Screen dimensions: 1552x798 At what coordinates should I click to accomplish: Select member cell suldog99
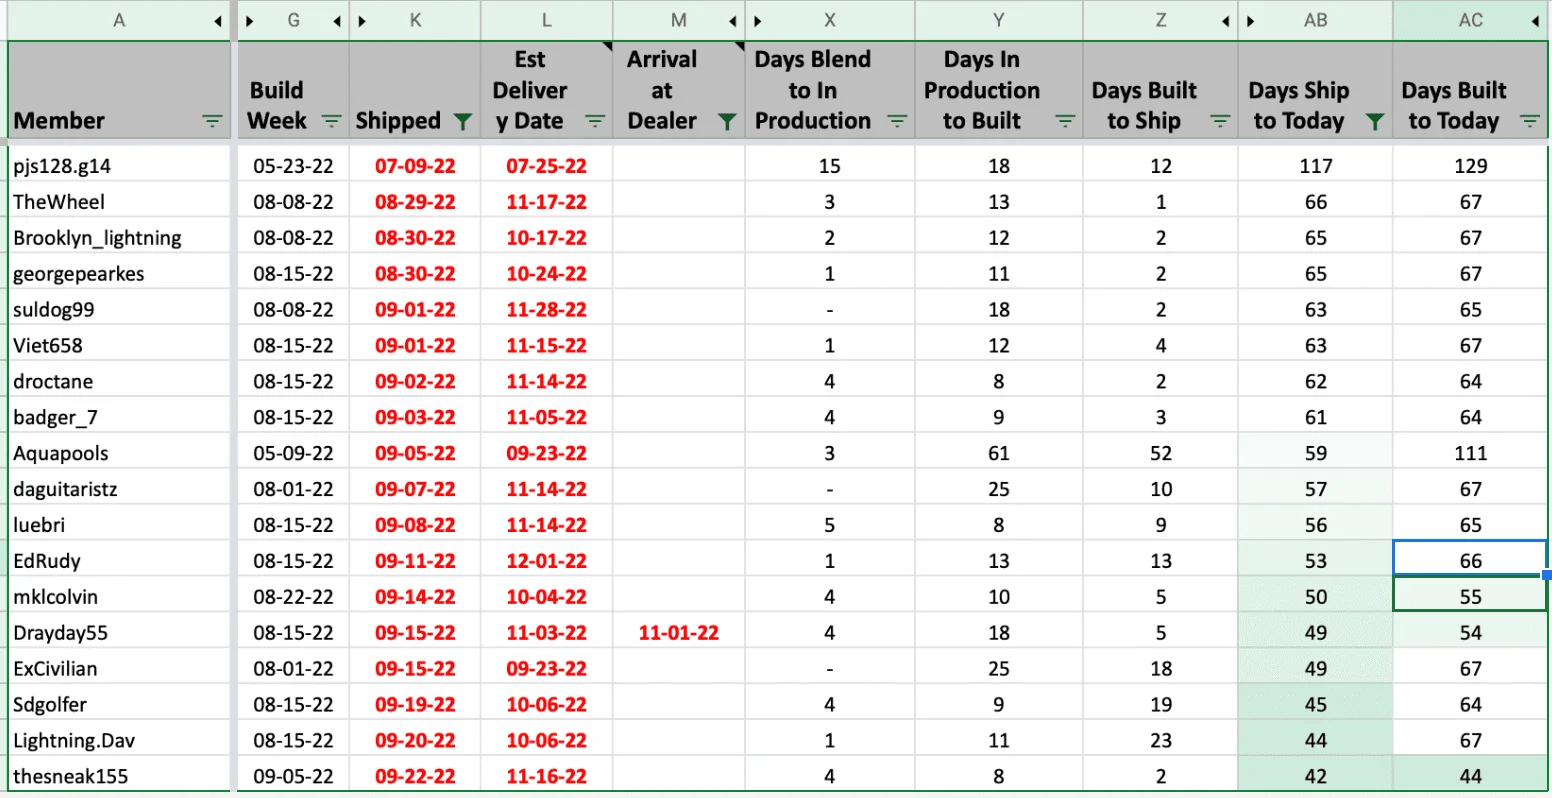point(119,310)
